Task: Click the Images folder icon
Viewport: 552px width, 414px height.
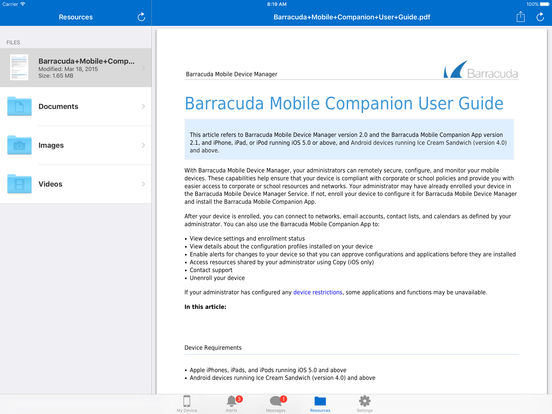Action: [19, 145]
